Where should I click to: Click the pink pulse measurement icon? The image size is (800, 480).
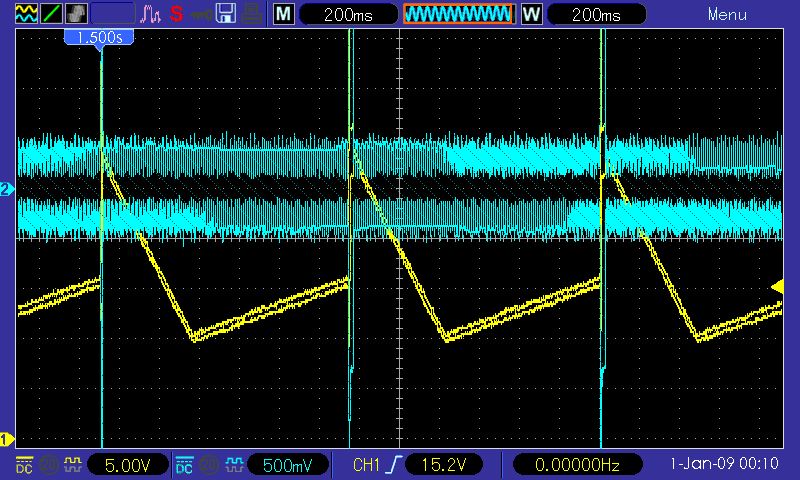click(x=150, y=14)
